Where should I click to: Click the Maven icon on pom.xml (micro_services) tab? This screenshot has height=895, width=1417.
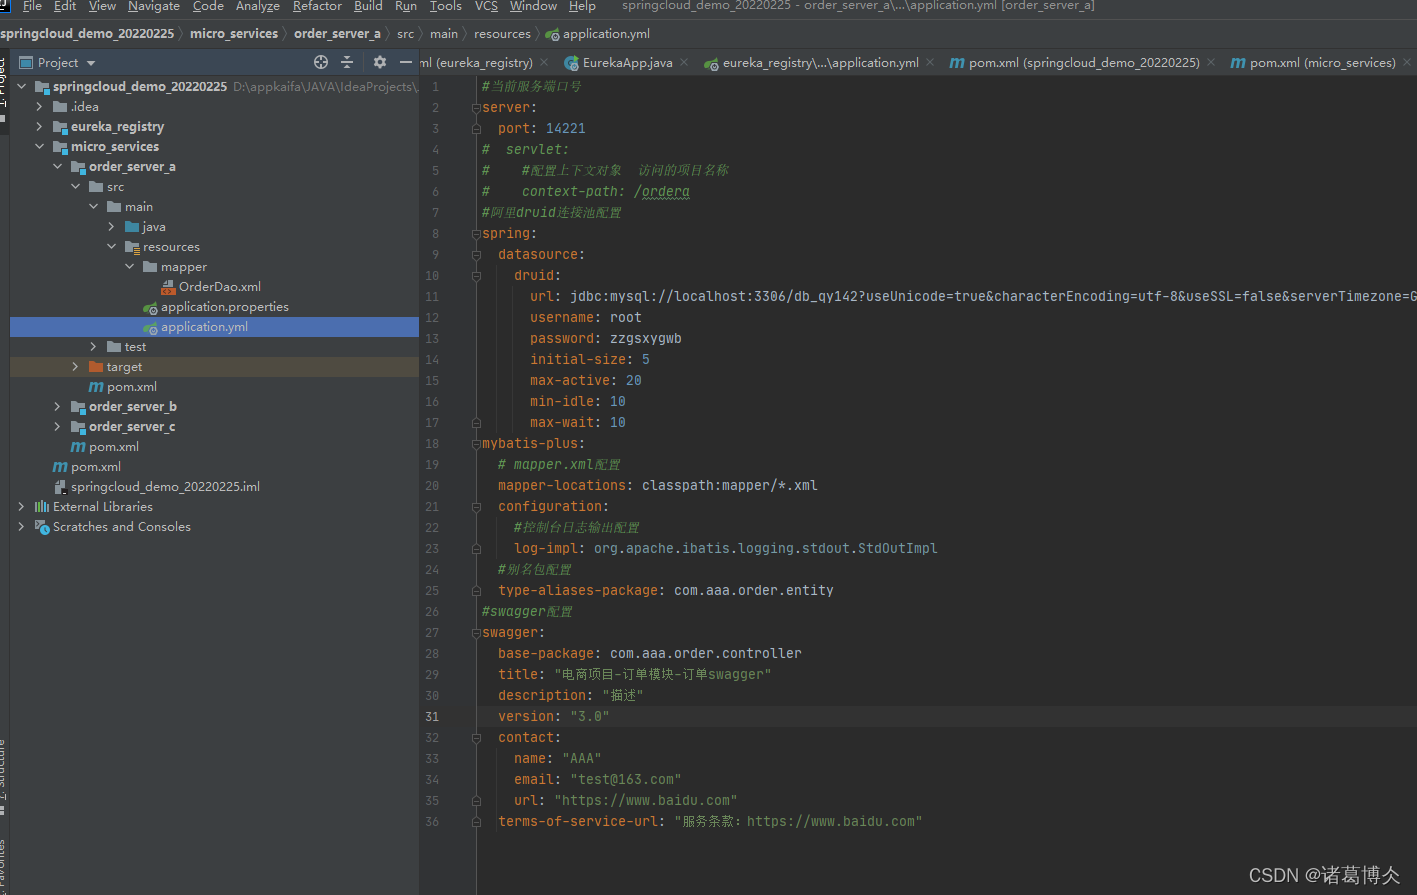(1238, 63)
